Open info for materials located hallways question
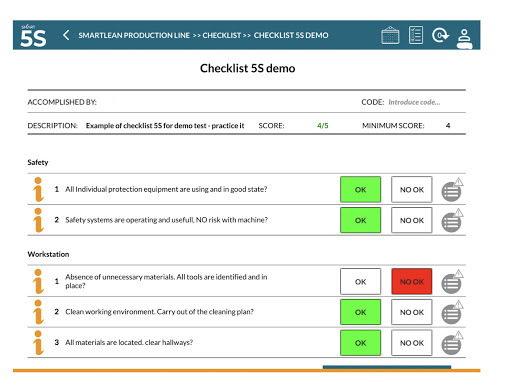 tap(38, 343)
